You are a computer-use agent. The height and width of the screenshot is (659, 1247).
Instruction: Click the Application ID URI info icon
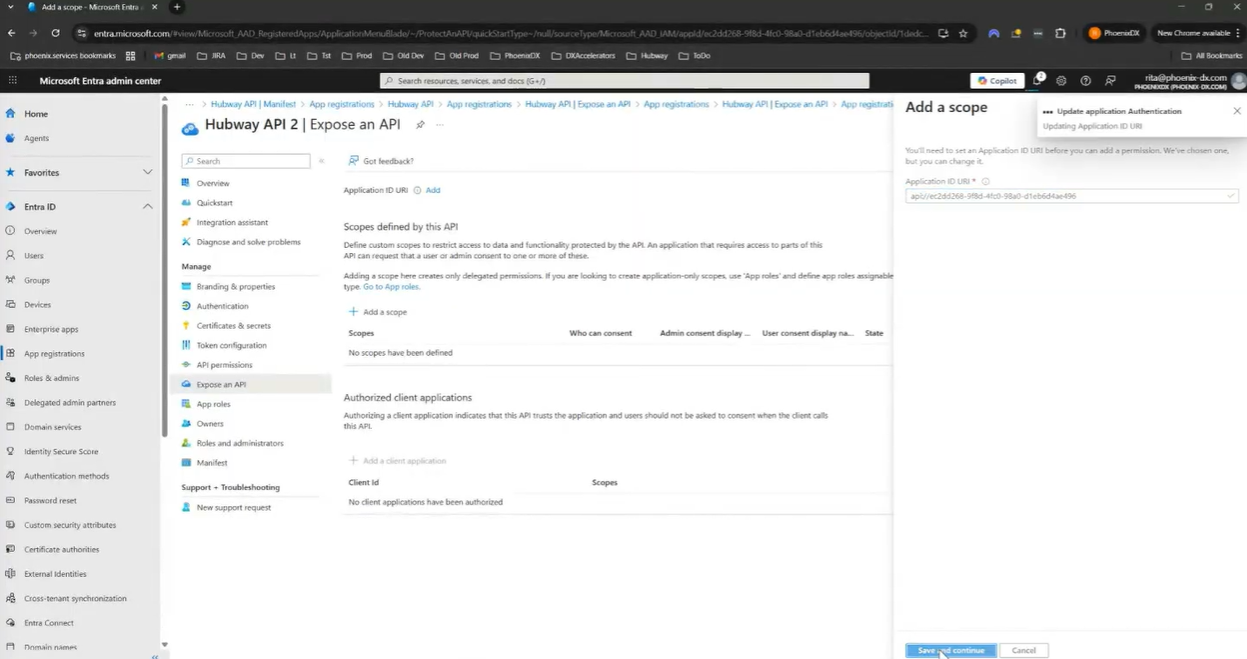(x=417, y=190)
